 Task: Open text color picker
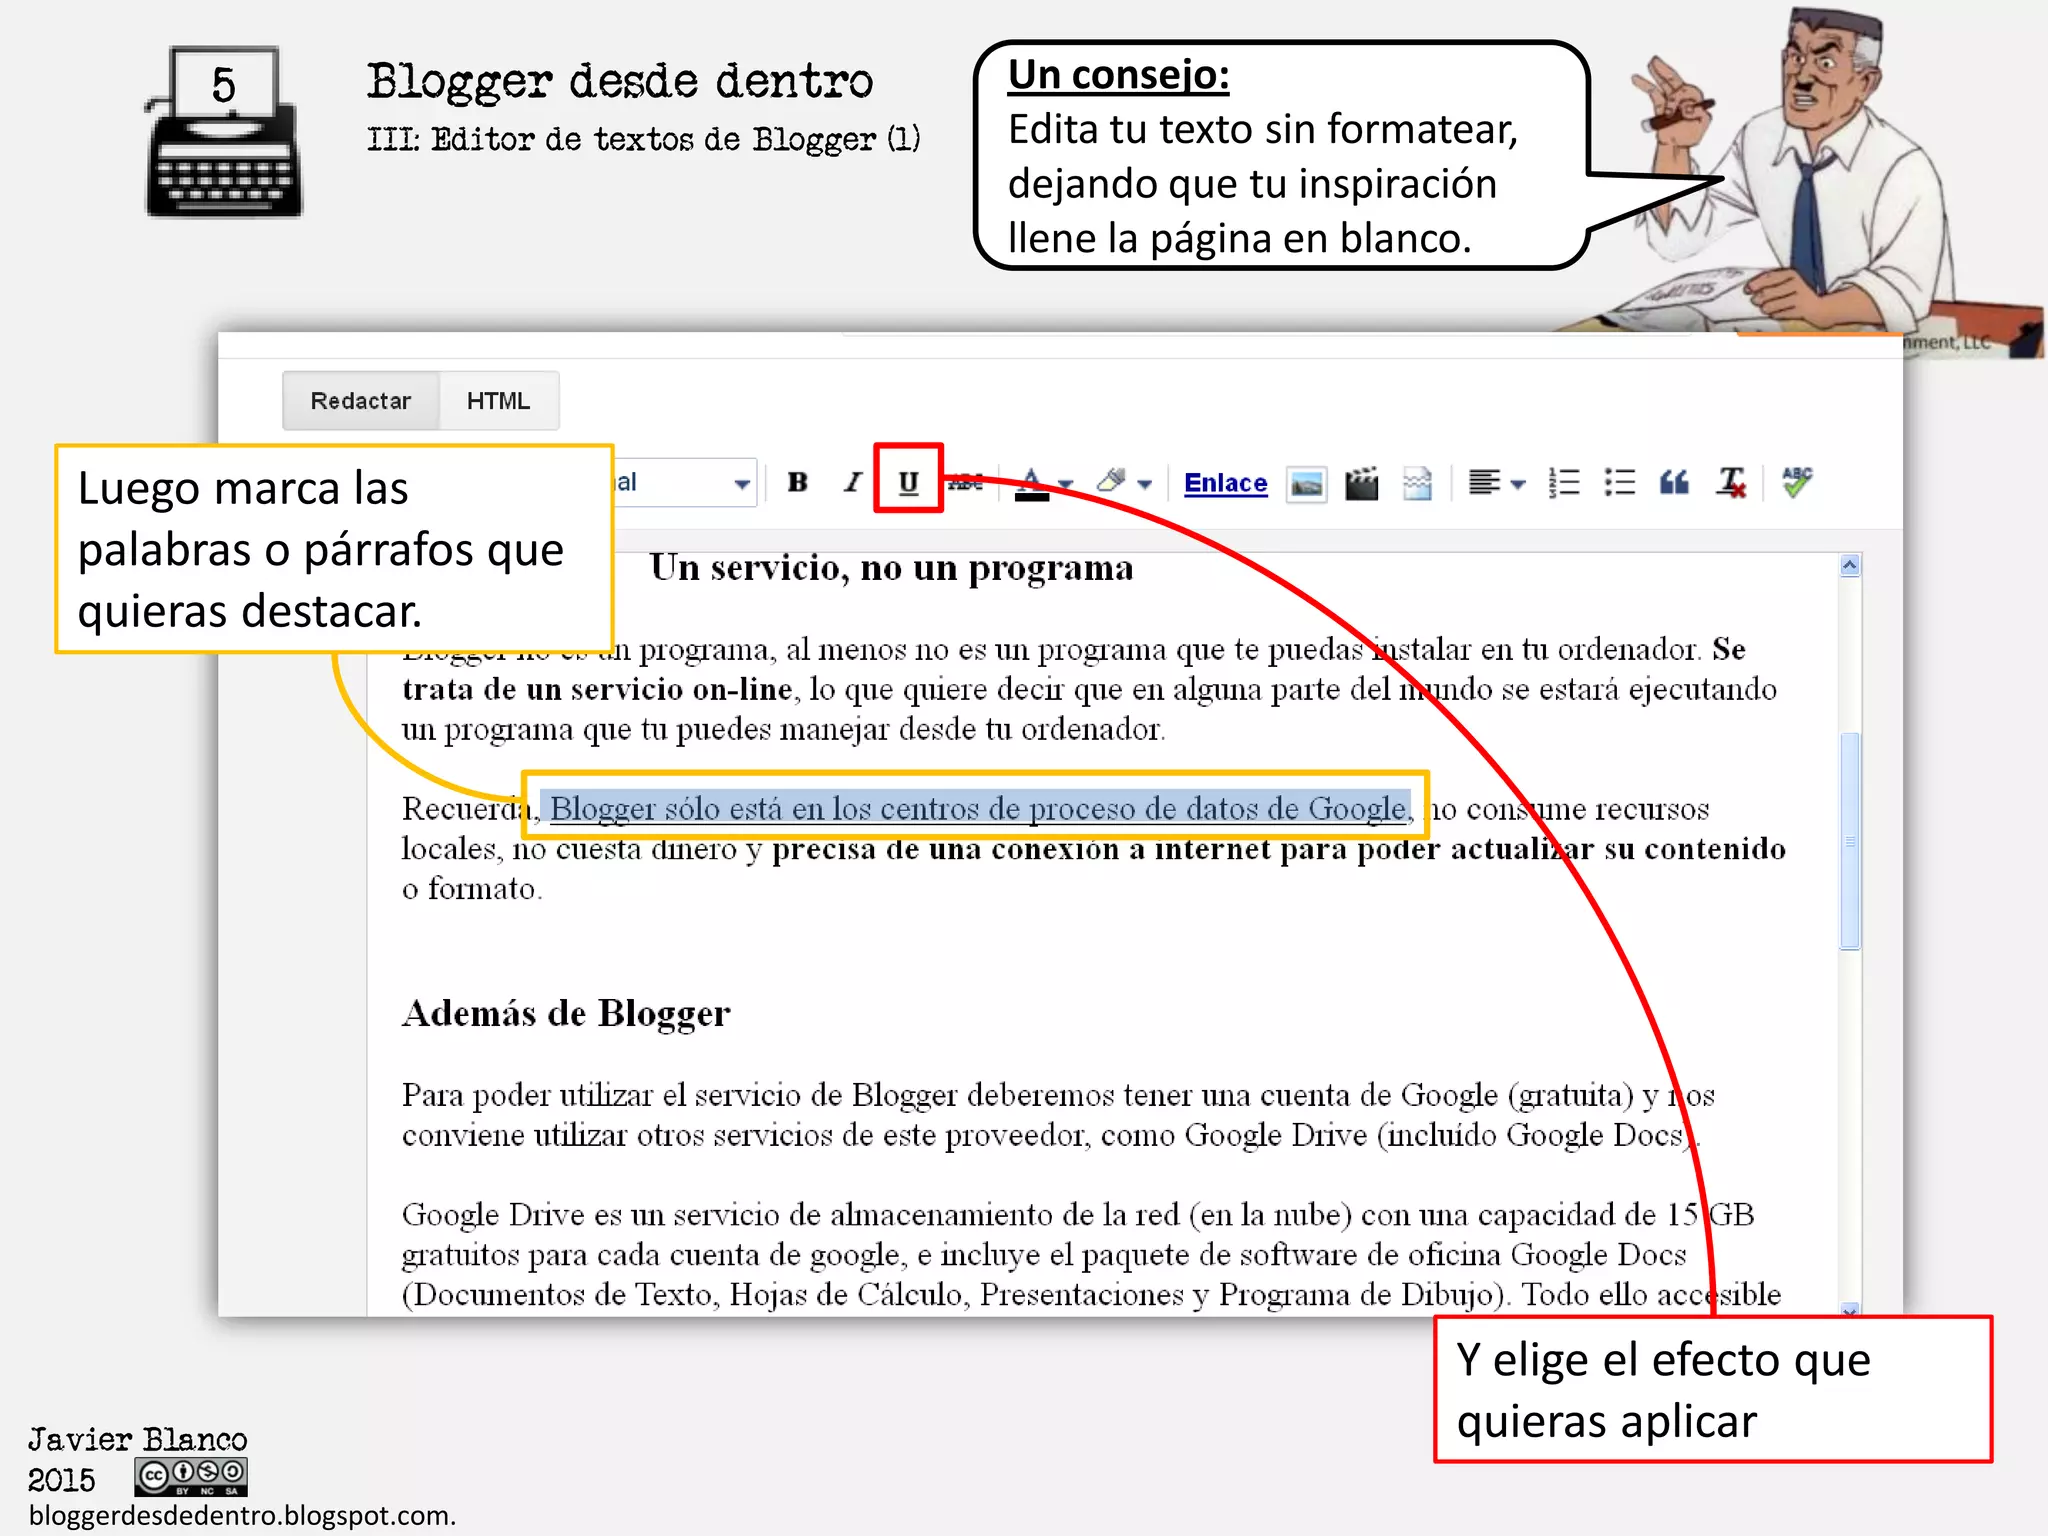tap(1043, 483)
